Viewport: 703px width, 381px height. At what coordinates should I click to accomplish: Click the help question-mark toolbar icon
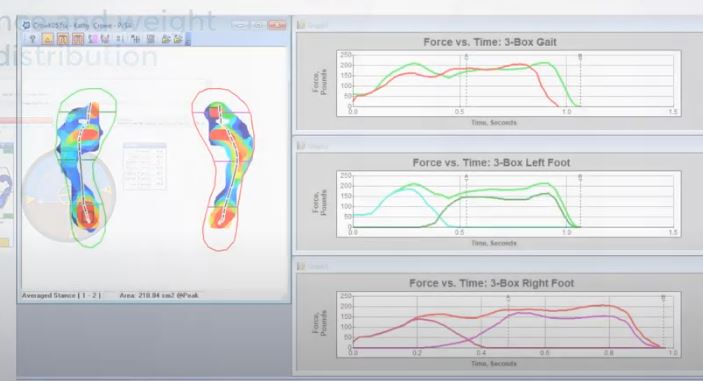click(32, 39)
